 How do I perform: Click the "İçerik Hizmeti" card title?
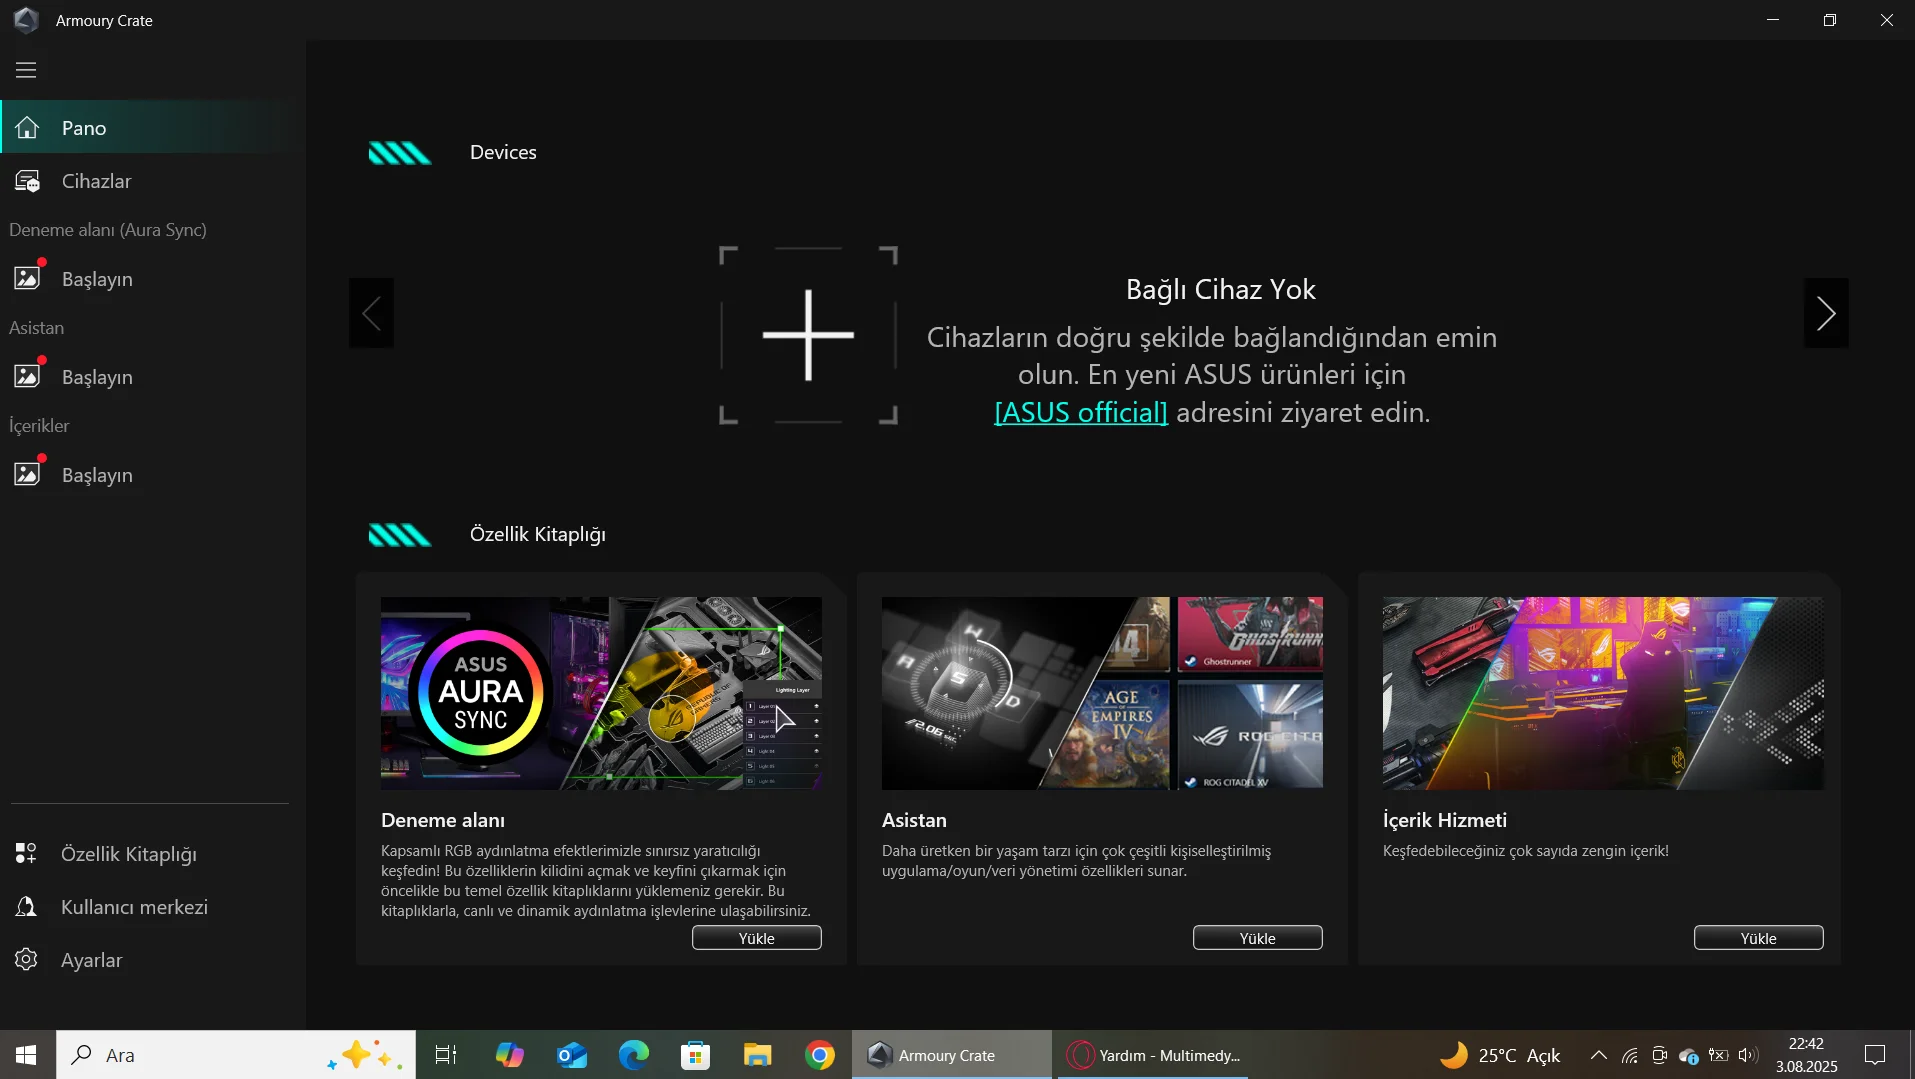[x=1445, y=820]
